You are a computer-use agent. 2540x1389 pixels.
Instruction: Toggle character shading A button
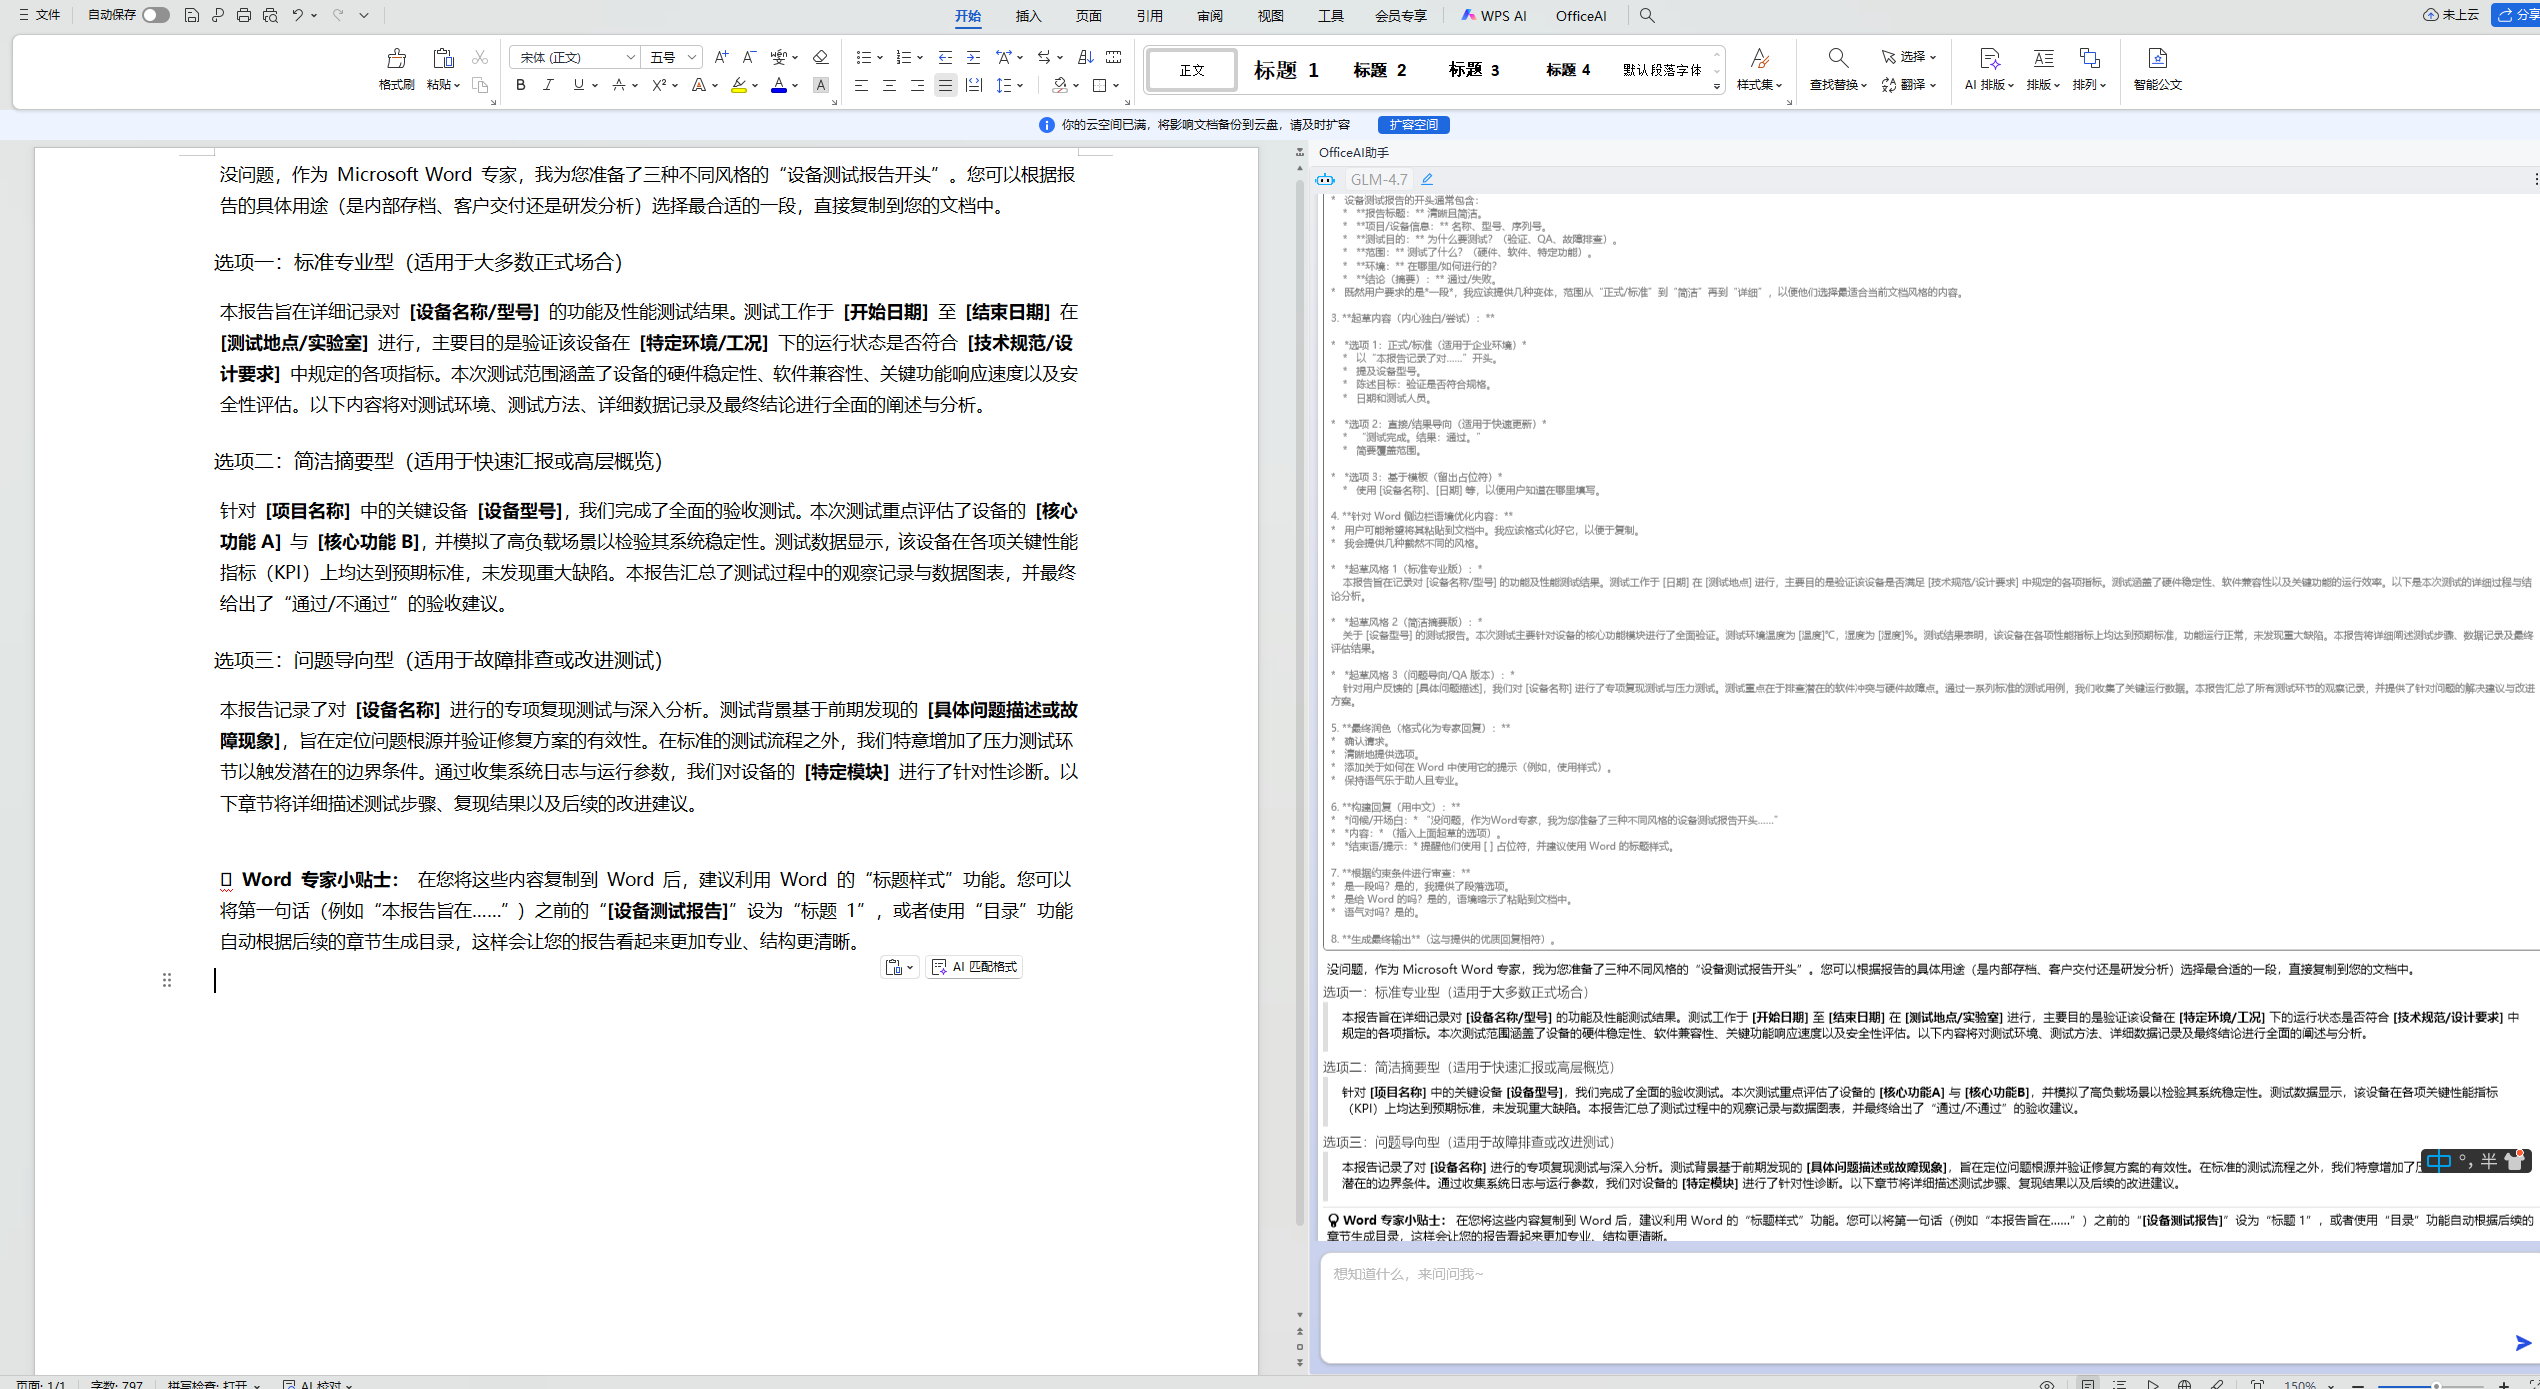[820, 86]
